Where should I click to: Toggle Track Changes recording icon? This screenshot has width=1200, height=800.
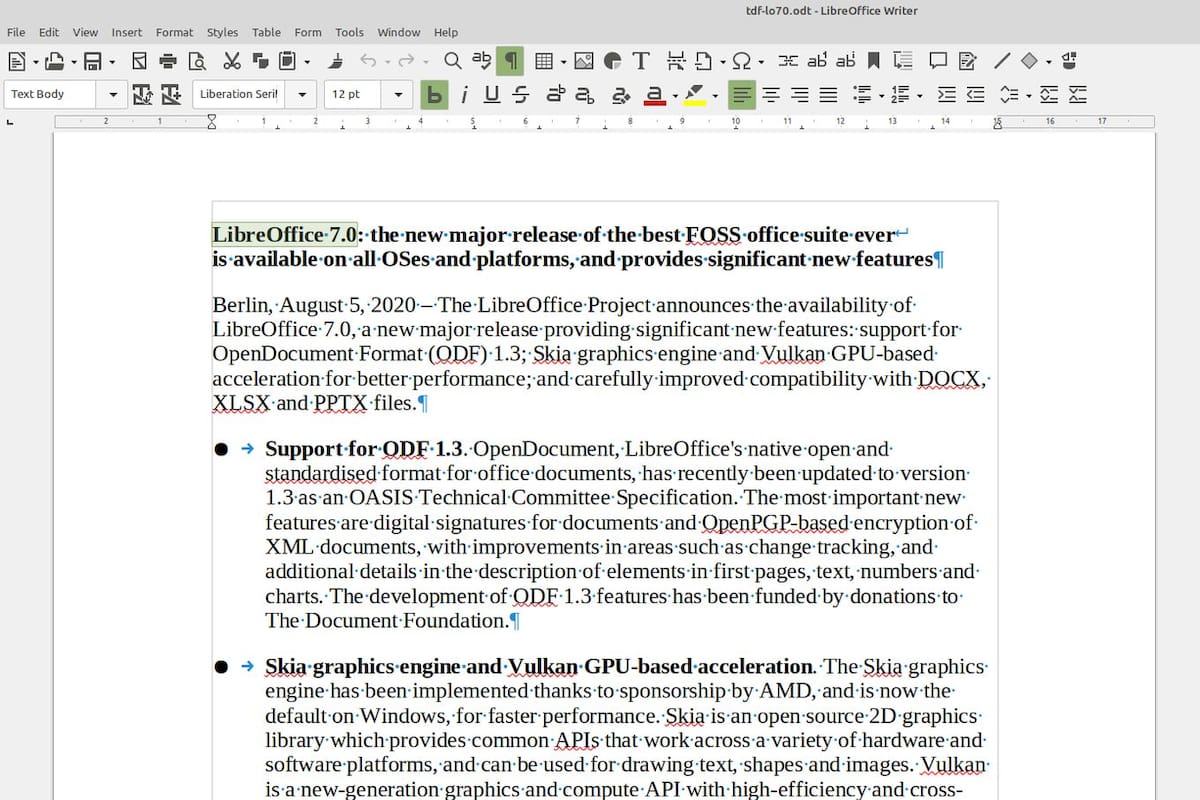(x=967, y=61)
